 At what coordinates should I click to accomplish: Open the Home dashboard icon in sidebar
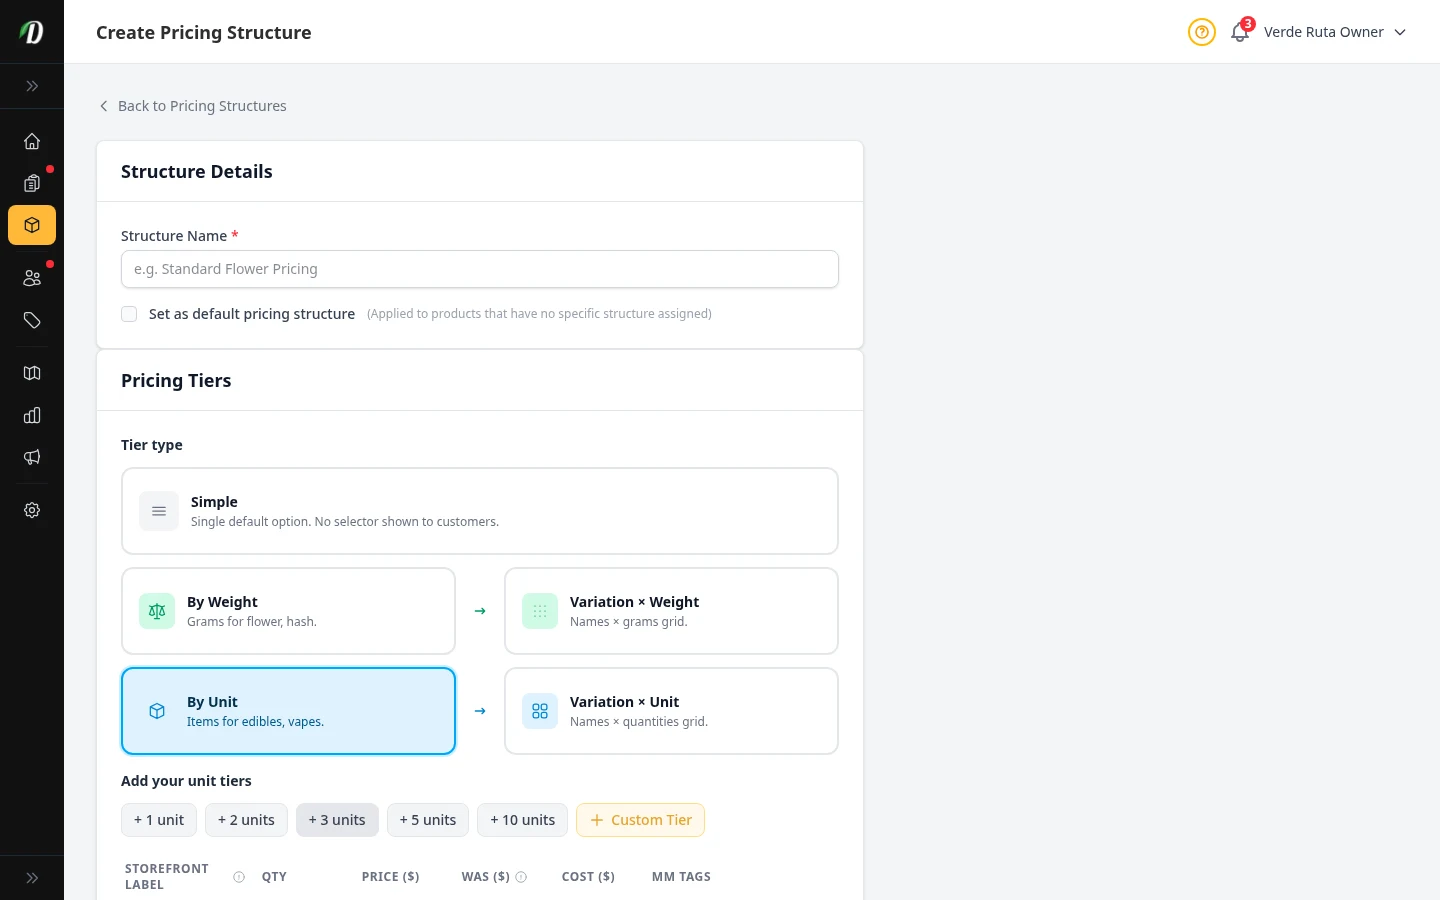click(31, 141)
